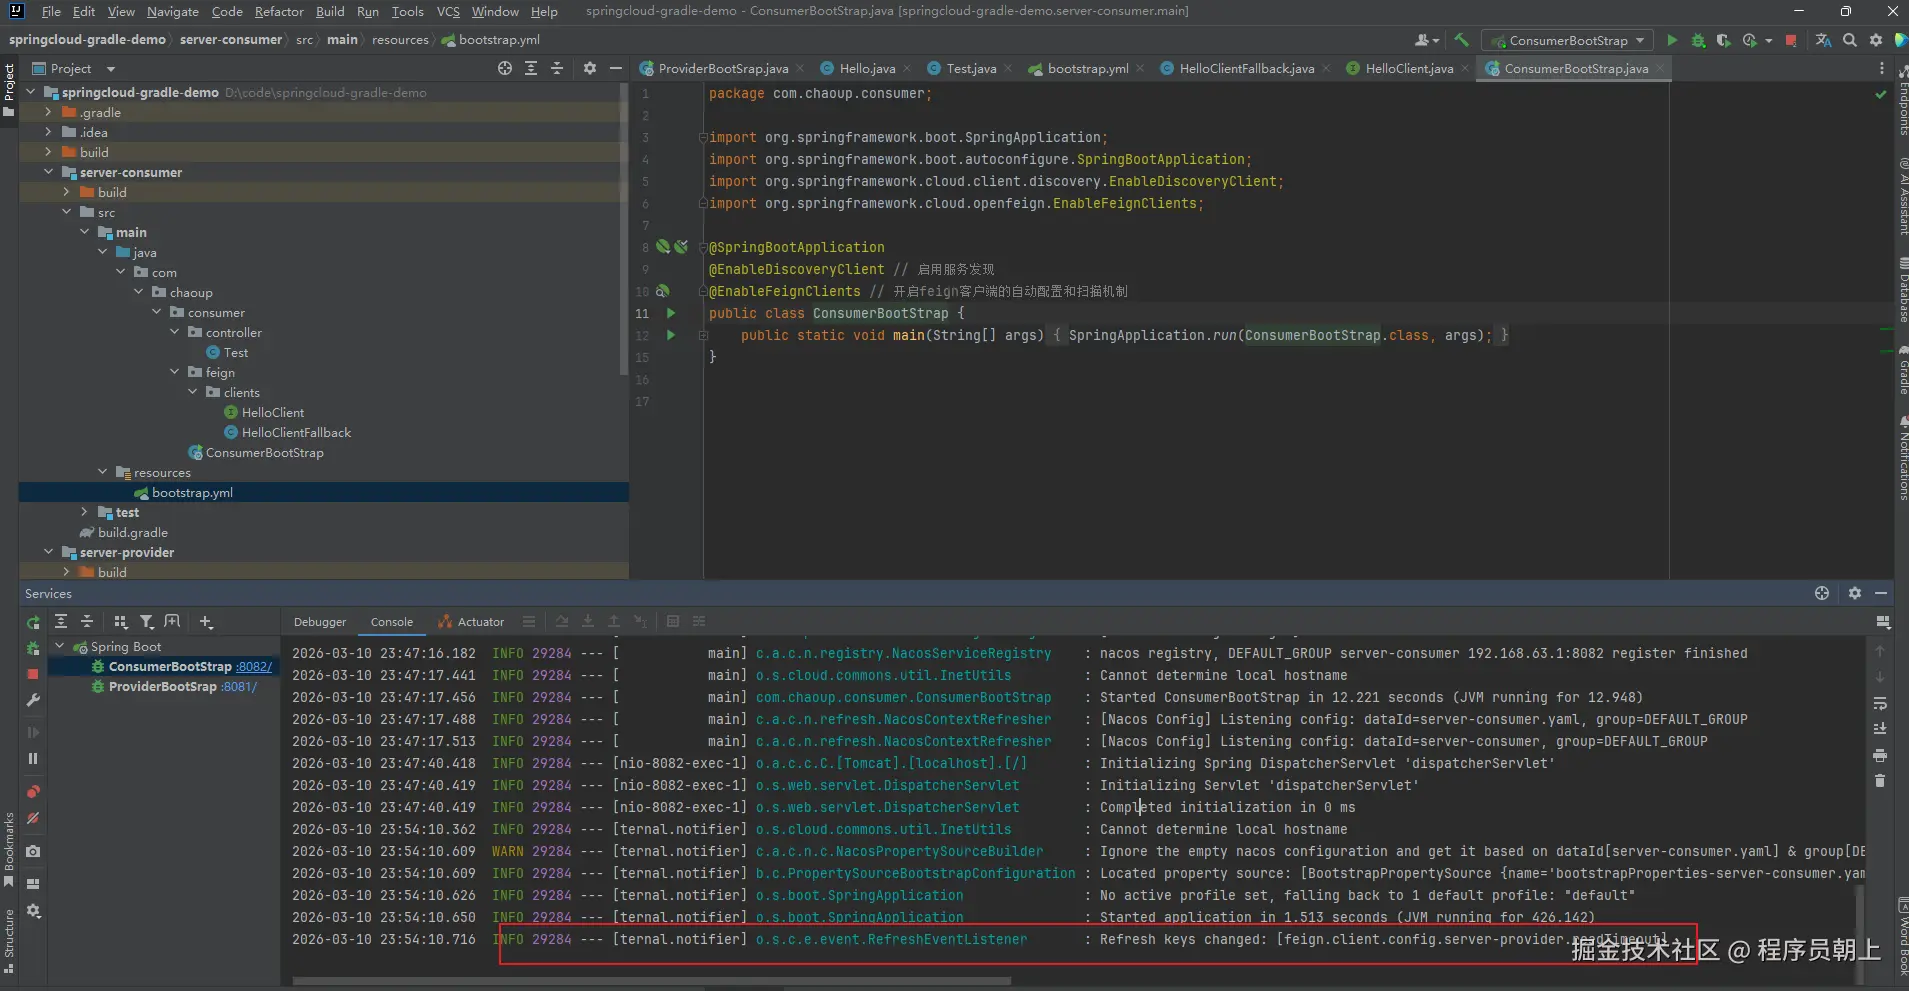Take thread dump with the camera icon
Image resolution: width=1909 pixels, height=991 pixels.
[x=33, y=851]
